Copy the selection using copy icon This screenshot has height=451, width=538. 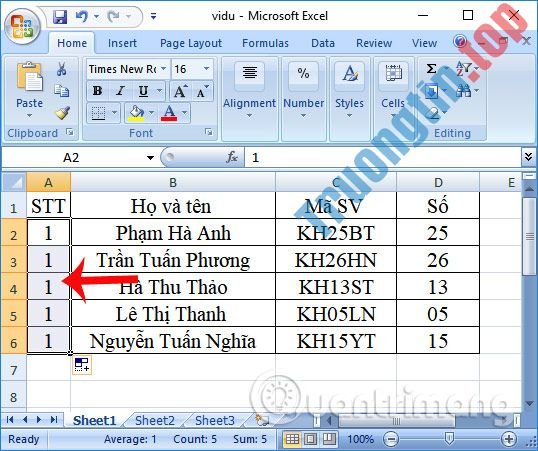click(62, 91)
